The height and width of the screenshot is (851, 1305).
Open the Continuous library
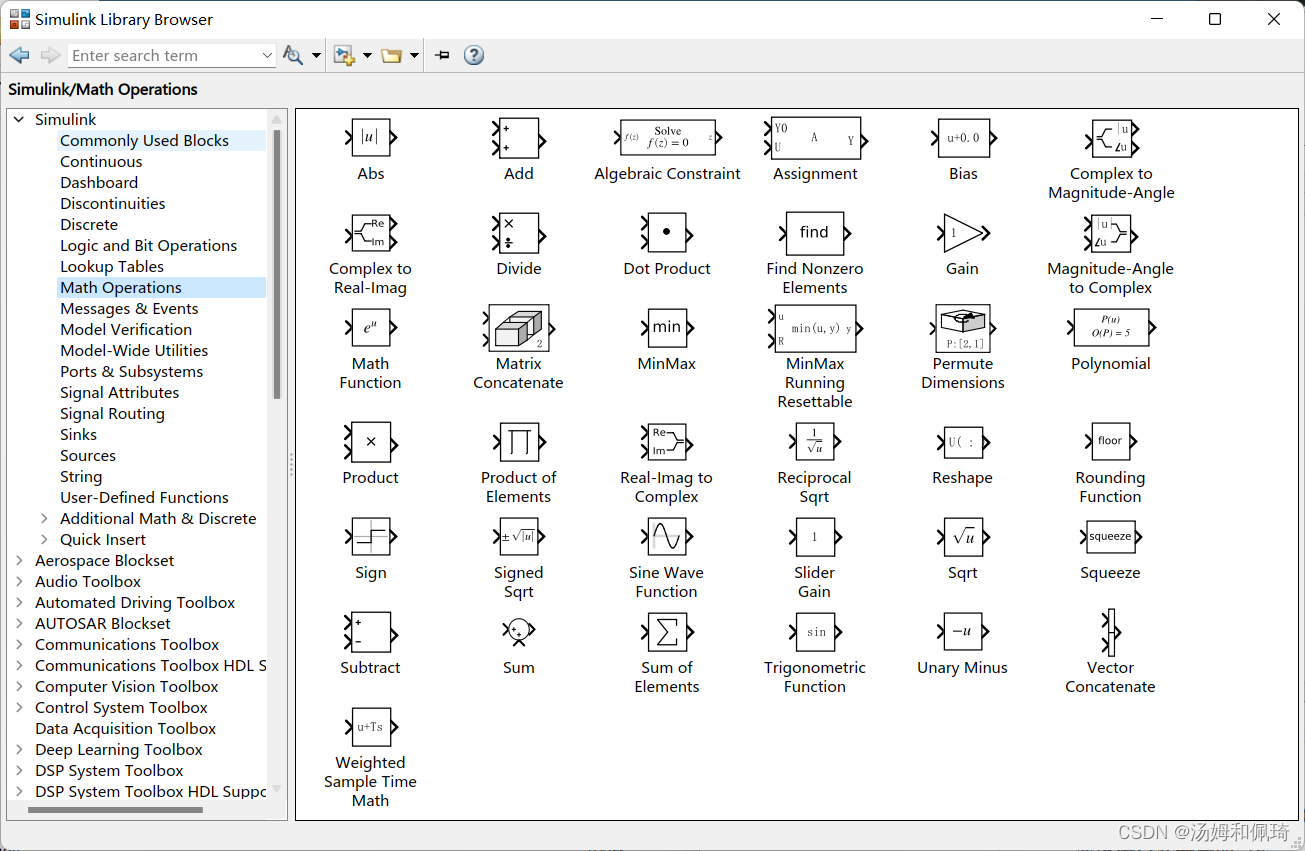(101, 162)
